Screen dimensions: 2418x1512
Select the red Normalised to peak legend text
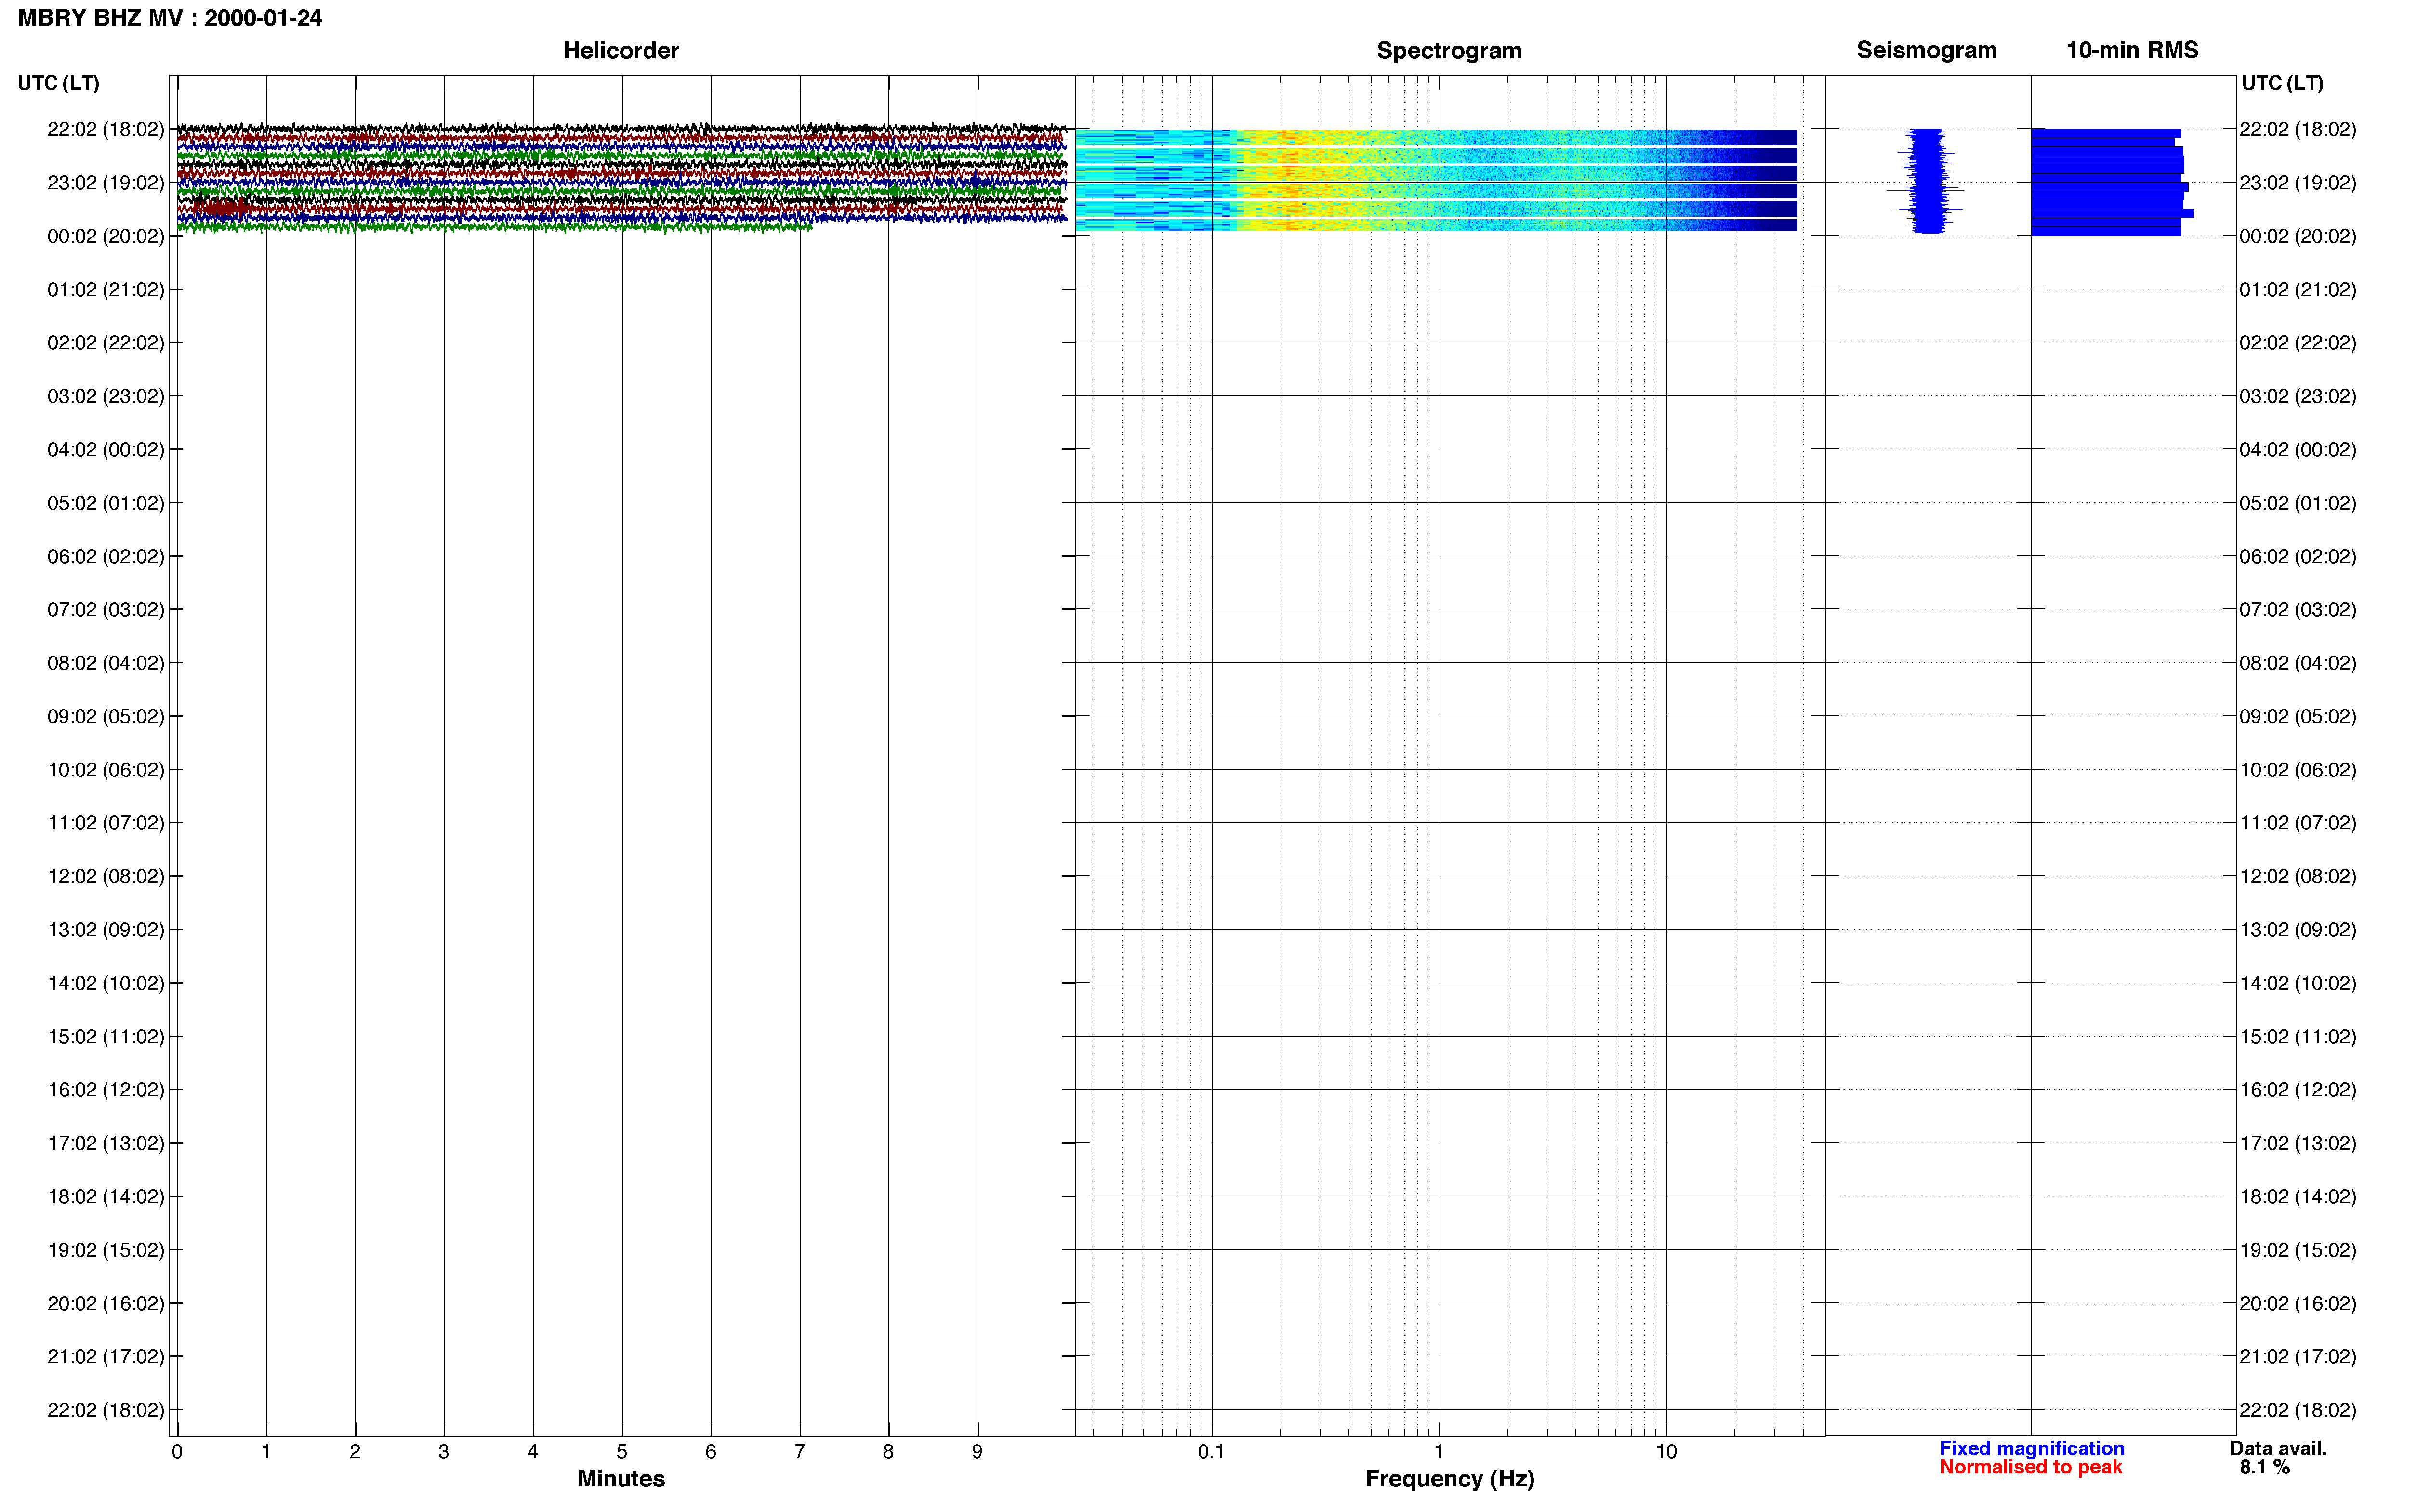[x=2030, y=1467]
